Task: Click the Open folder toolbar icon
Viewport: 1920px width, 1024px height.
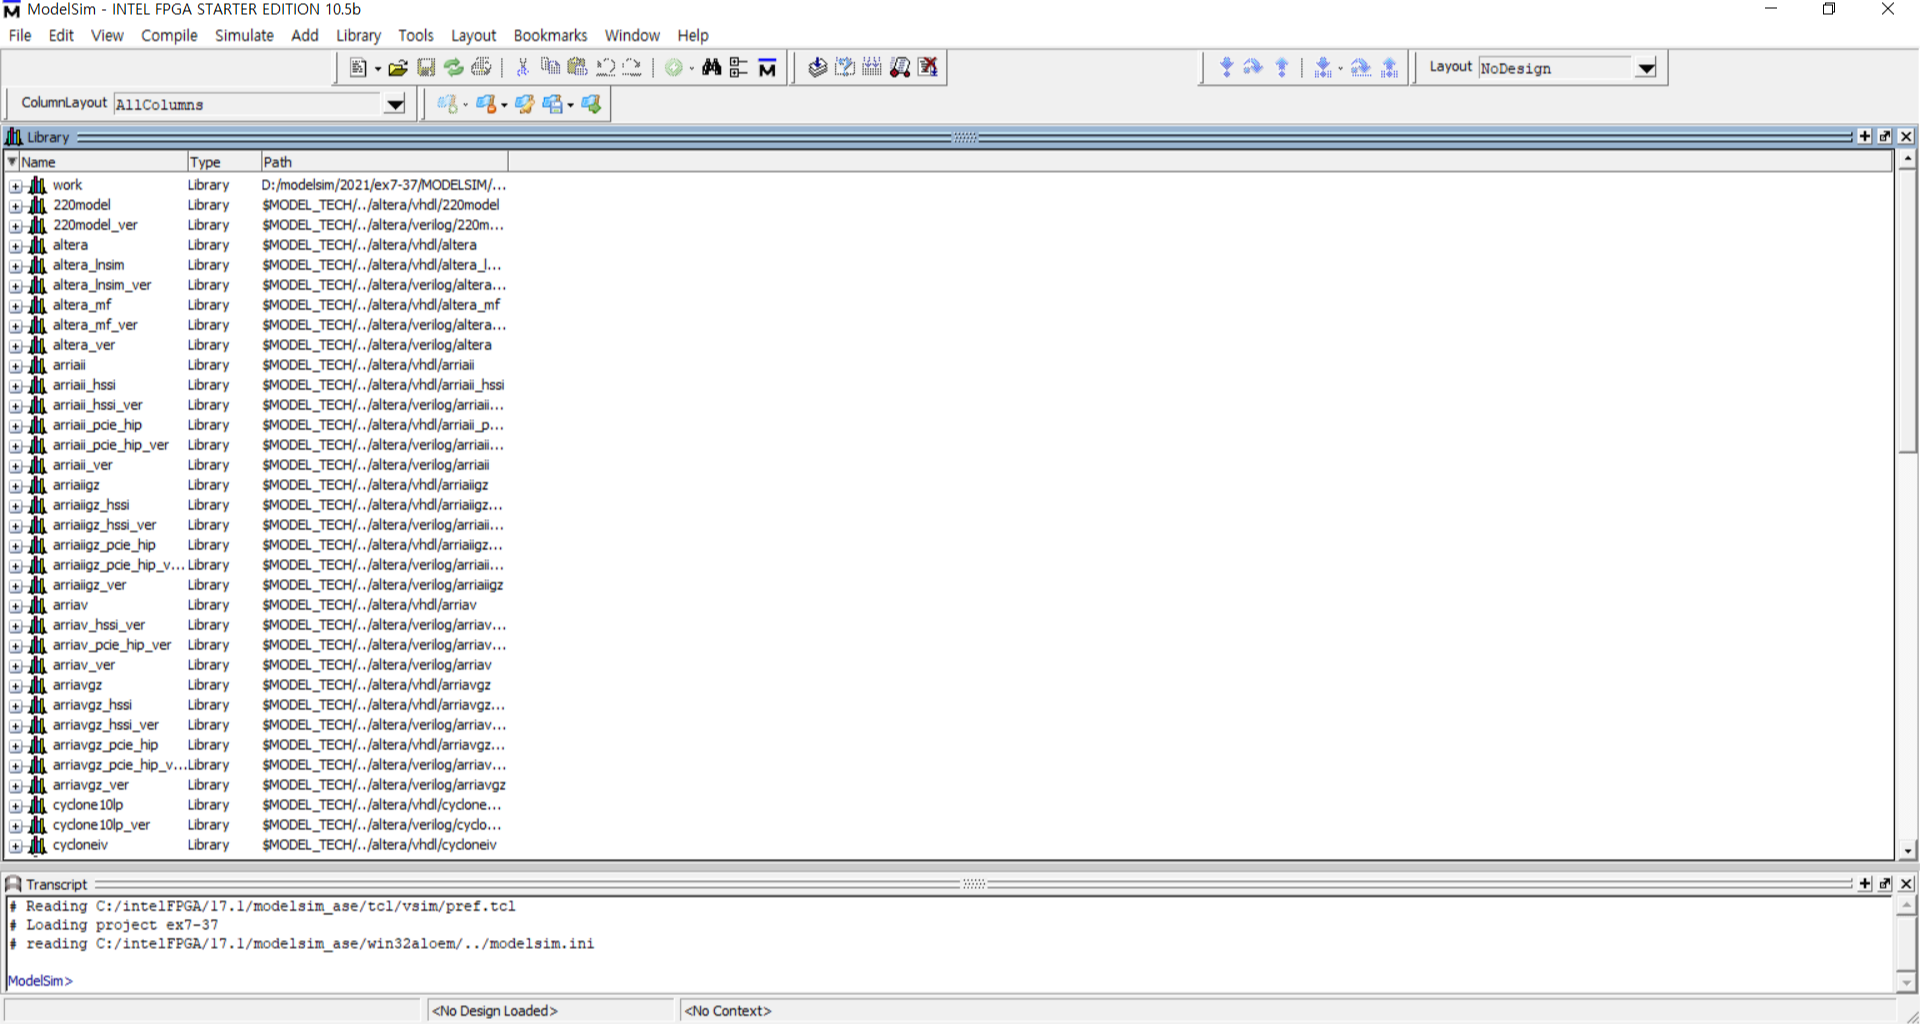Action: pos(398,67)
